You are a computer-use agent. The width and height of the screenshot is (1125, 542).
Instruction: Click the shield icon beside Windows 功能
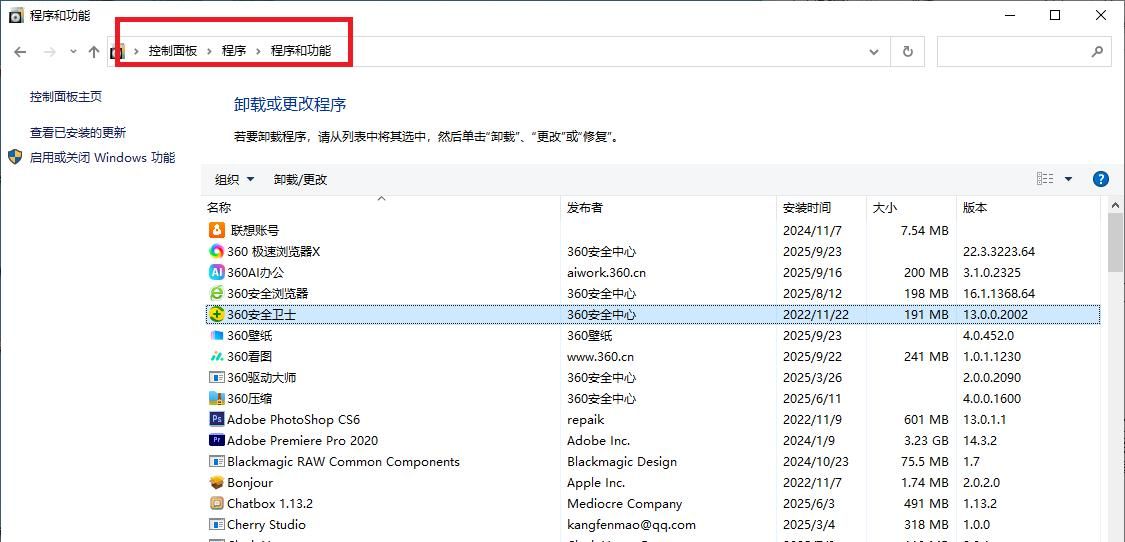[x=15, y=157]
